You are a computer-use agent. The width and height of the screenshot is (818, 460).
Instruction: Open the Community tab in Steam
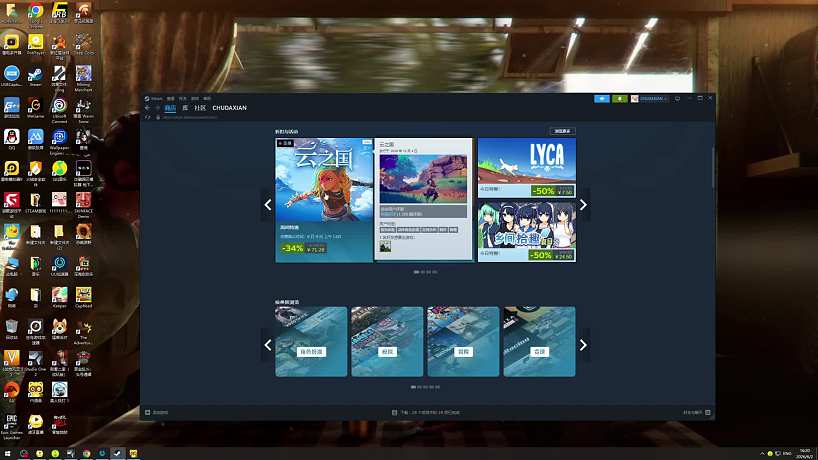(x=200, y=108)
